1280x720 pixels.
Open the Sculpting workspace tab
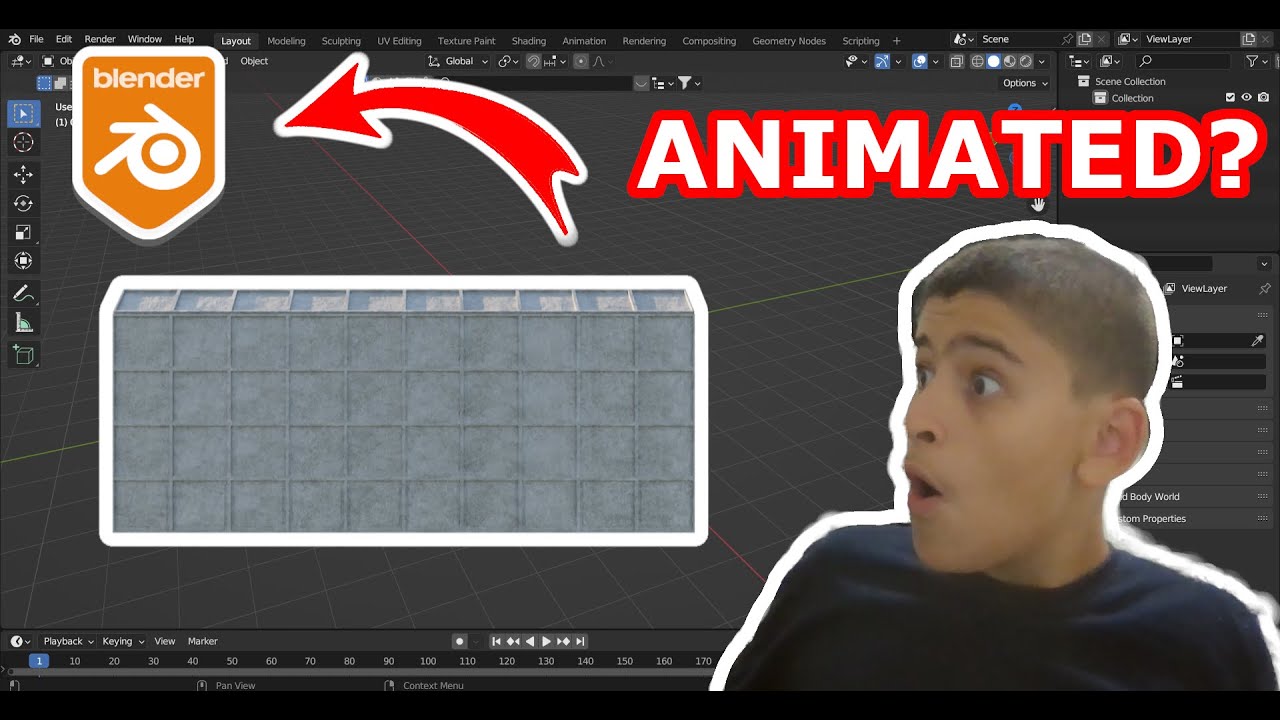[341, 41]
